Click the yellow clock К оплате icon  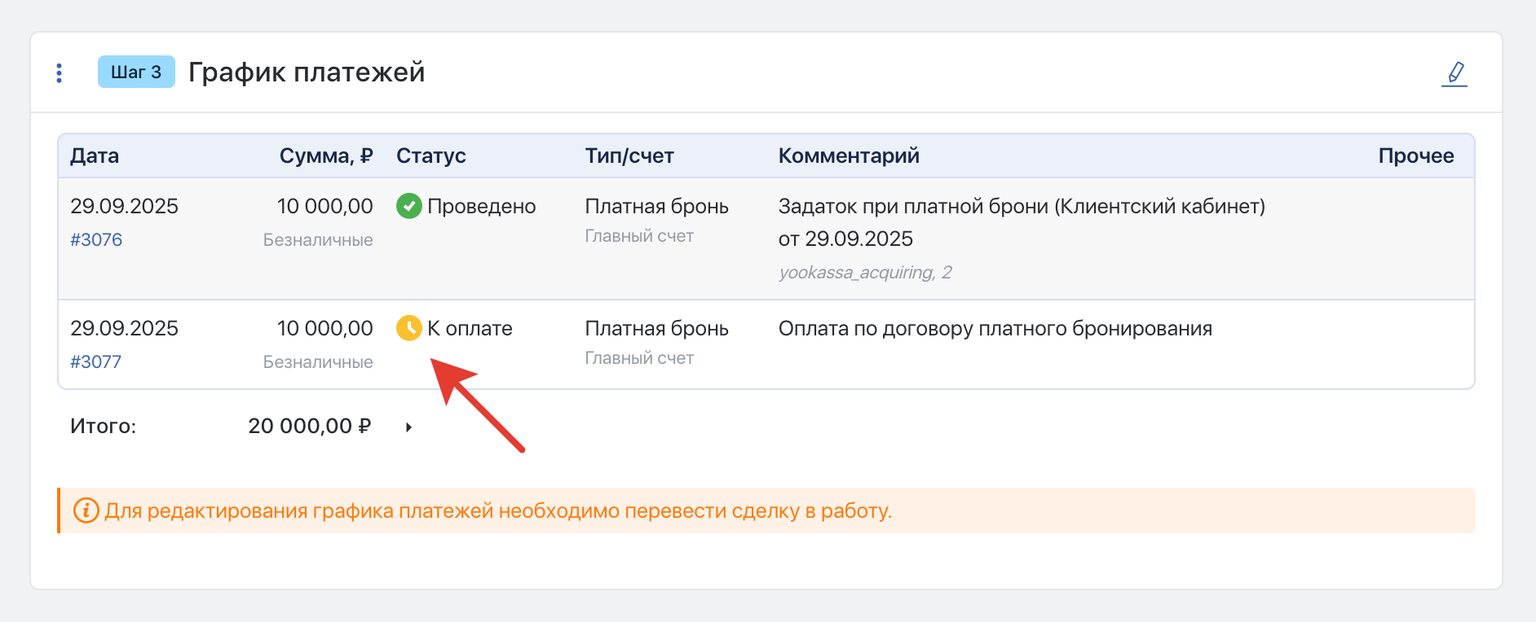[x=408, y=328]
